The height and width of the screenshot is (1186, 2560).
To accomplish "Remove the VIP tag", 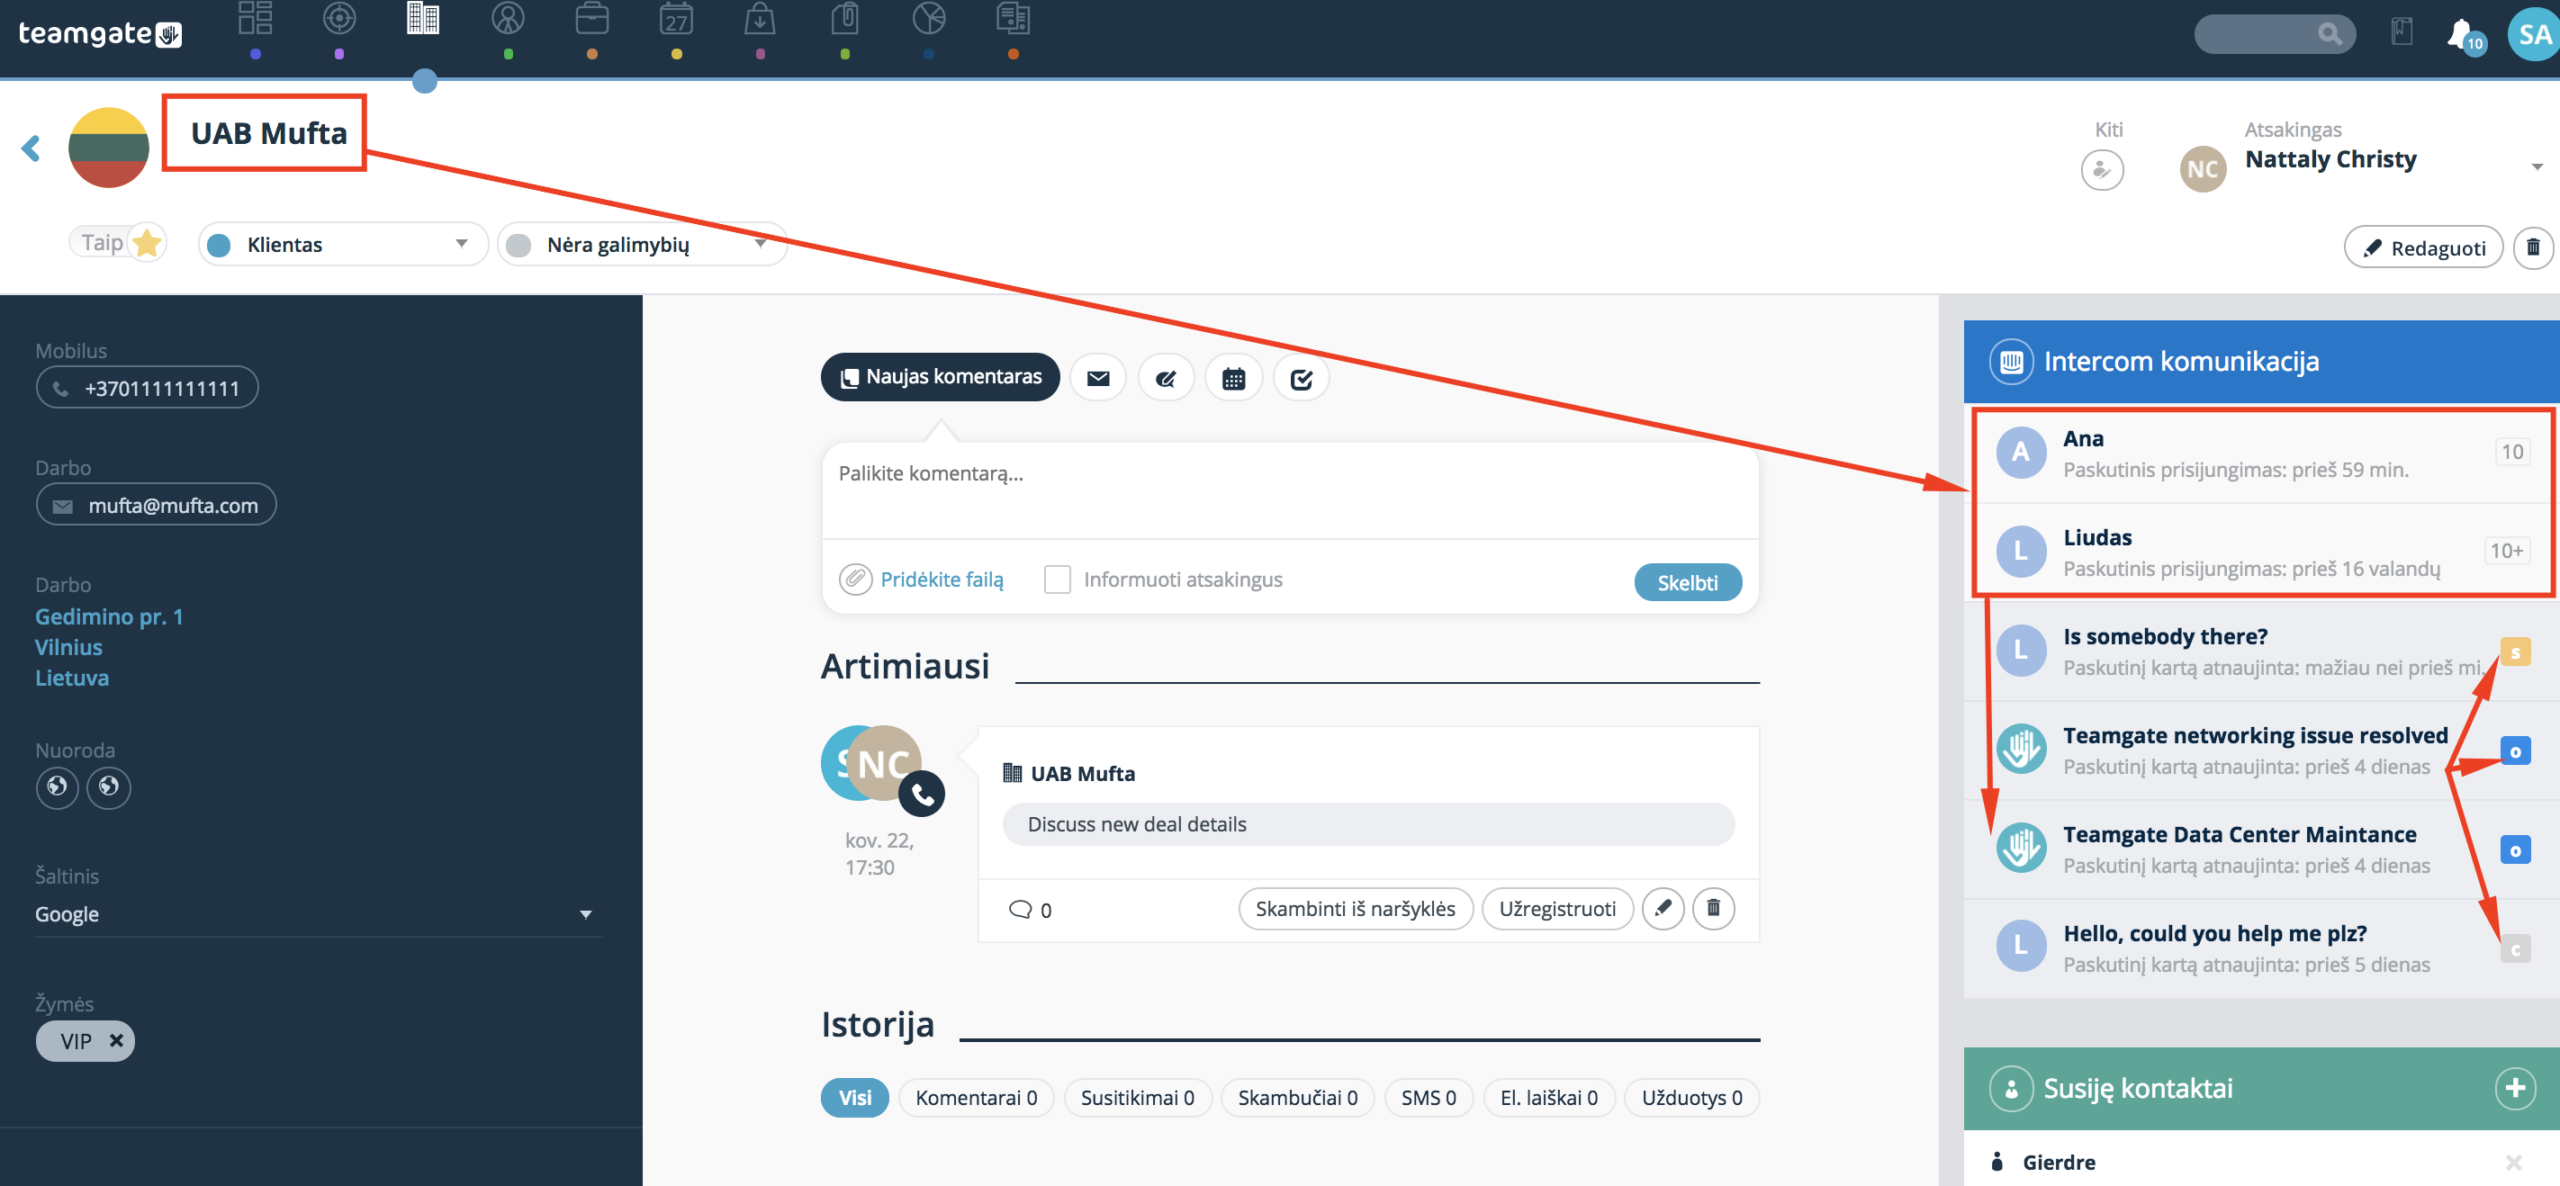I will (116, 1040).
